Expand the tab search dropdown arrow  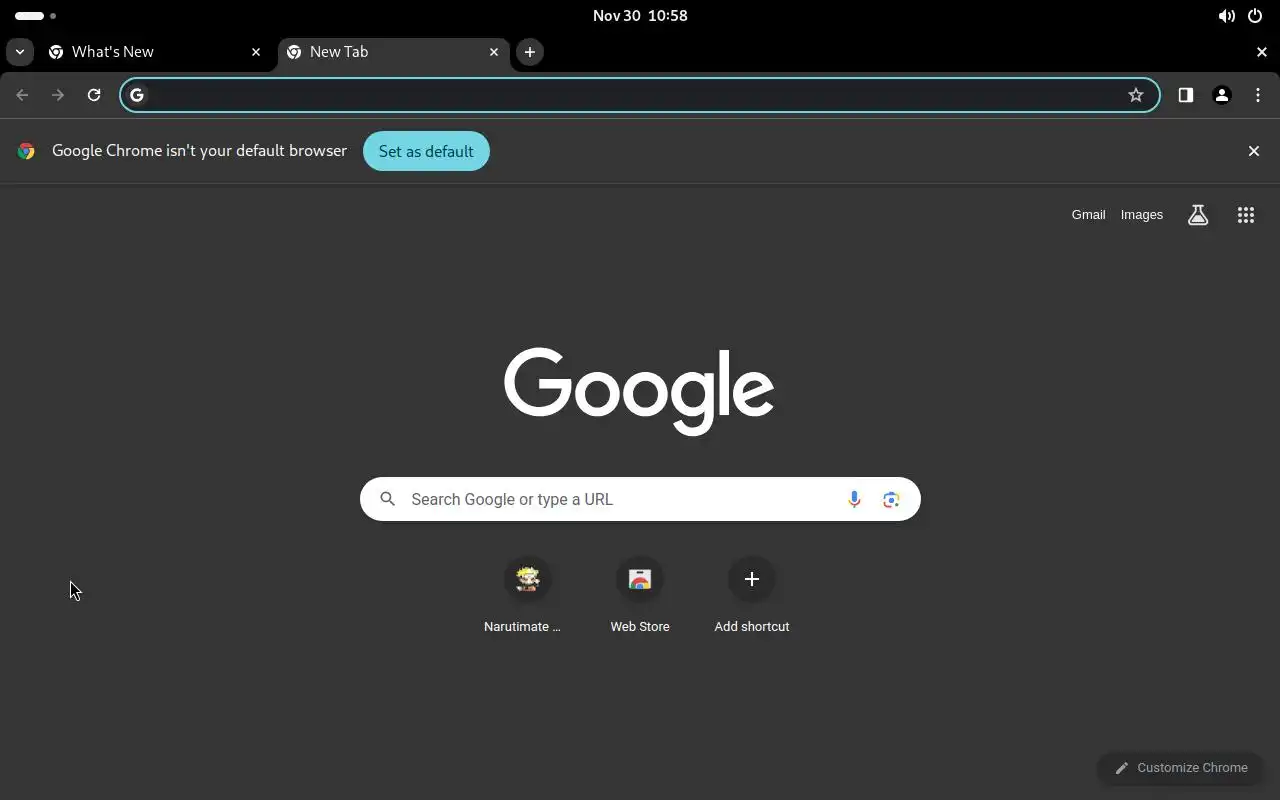click(x=20, y=52)
